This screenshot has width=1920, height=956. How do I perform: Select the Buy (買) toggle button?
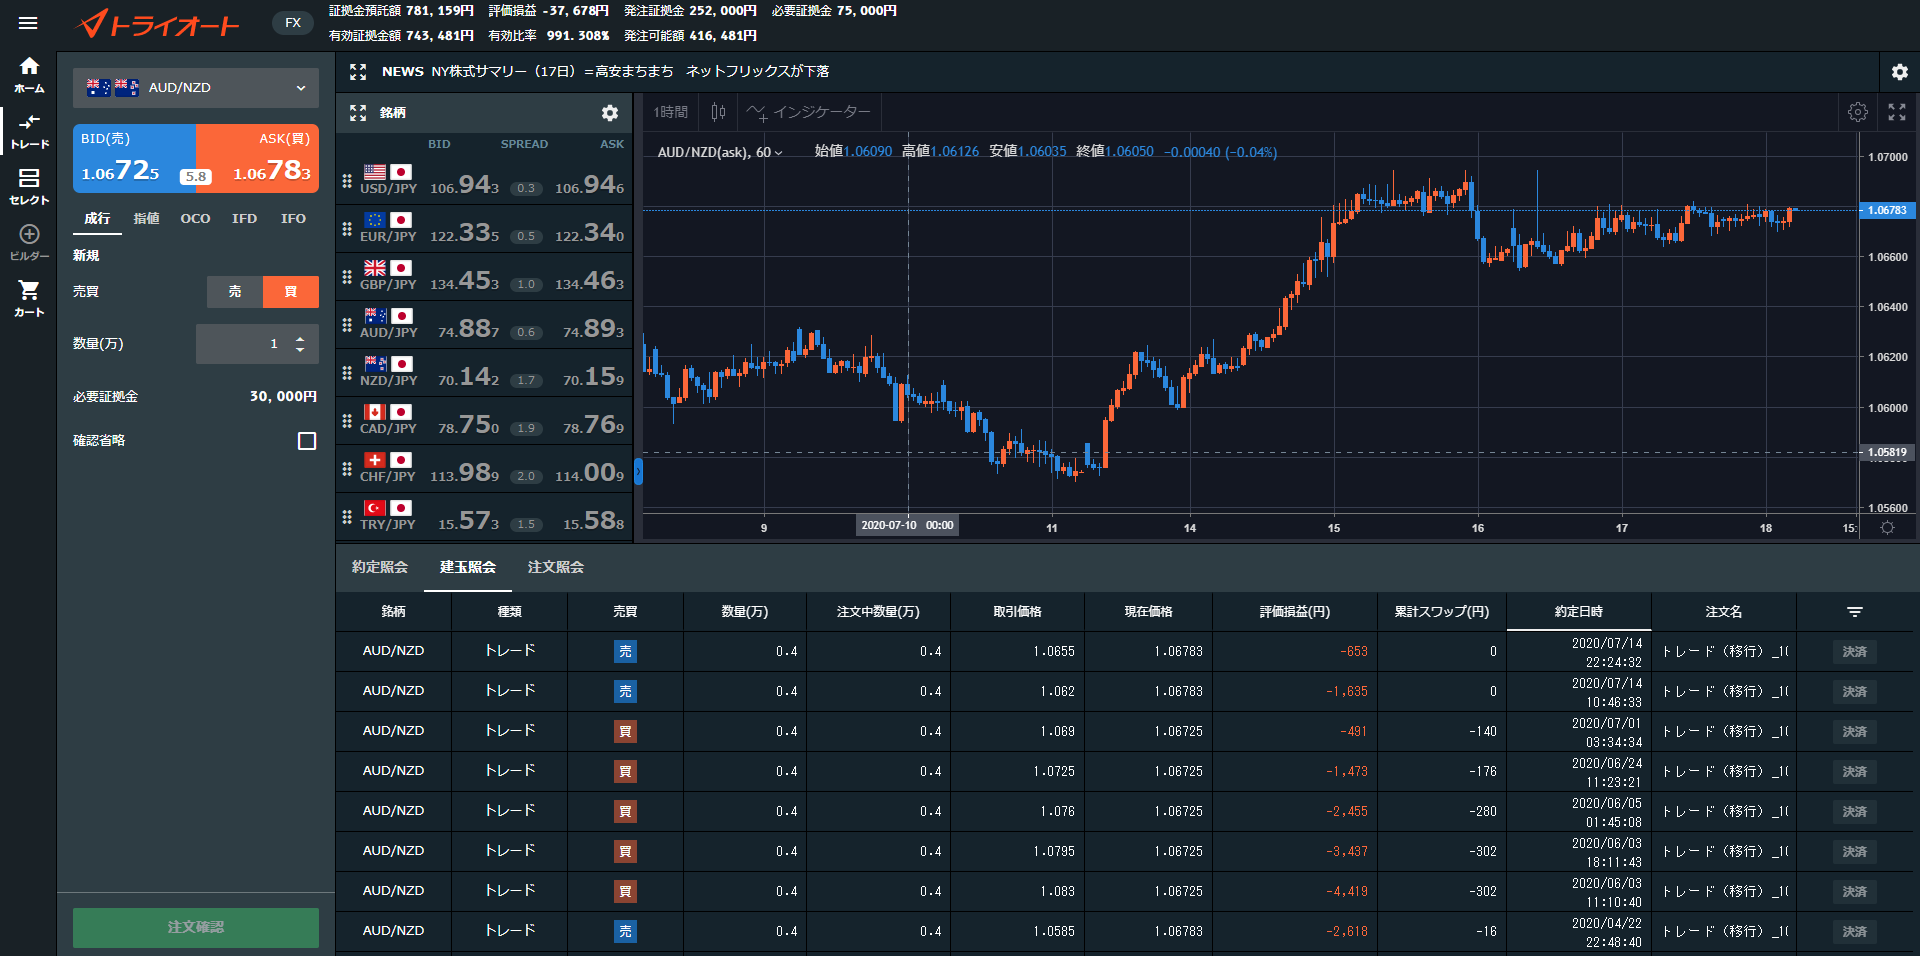tap(291, 292)
